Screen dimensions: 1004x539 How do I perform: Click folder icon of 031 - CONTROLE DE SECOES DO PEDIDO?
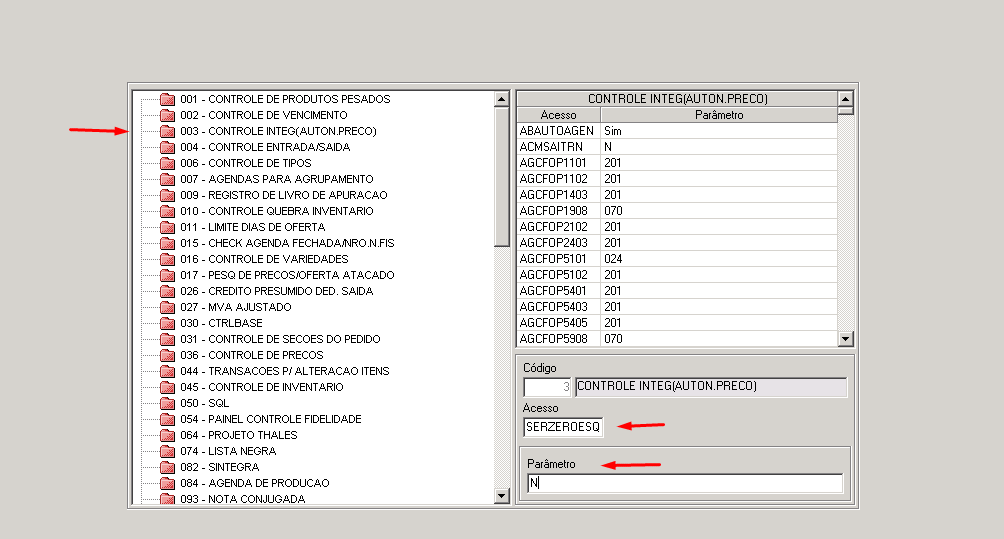pos(167,339)
